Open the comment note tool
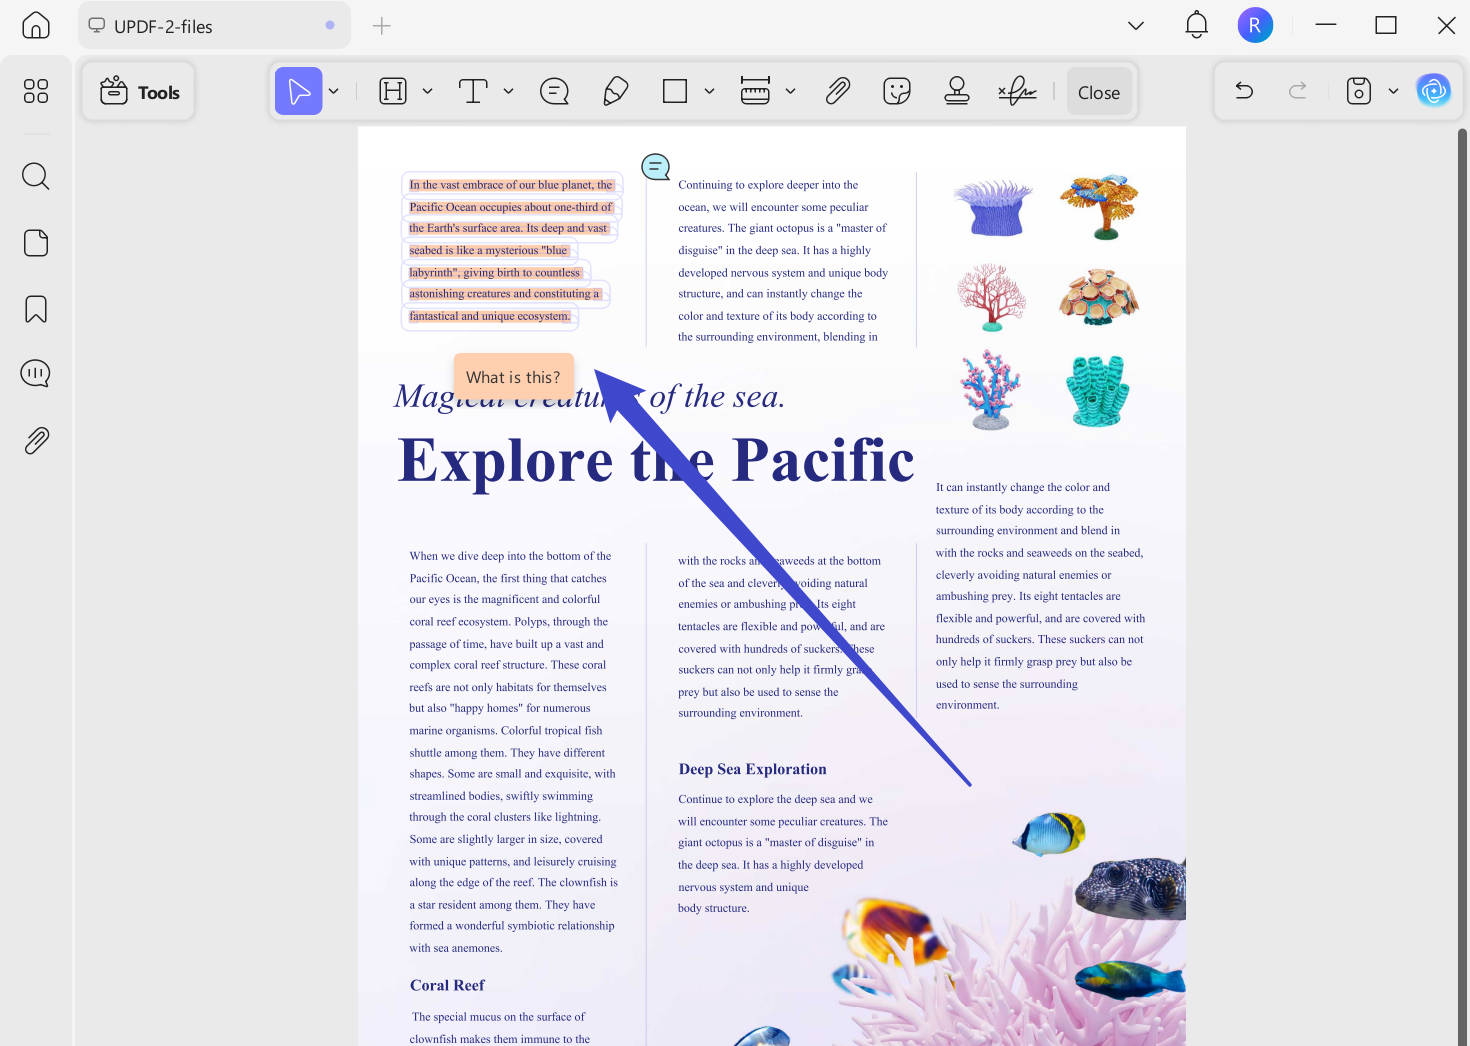The height and width of the screenshot is (1046, 1470). click(x=554, y=92)
